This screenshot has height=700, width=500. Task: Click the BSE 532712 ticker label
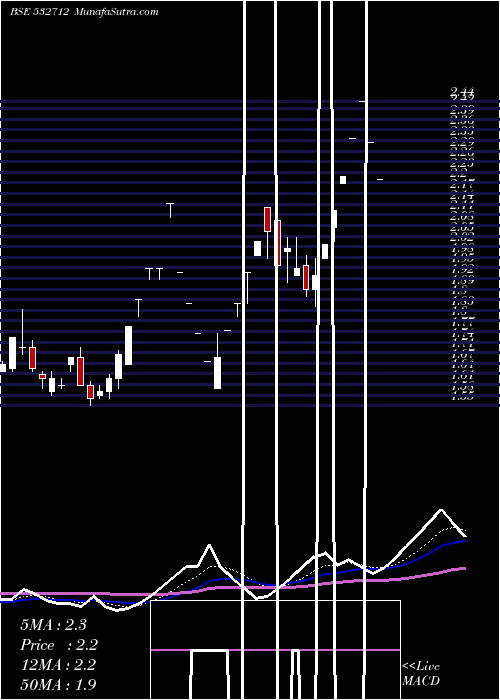39,12
